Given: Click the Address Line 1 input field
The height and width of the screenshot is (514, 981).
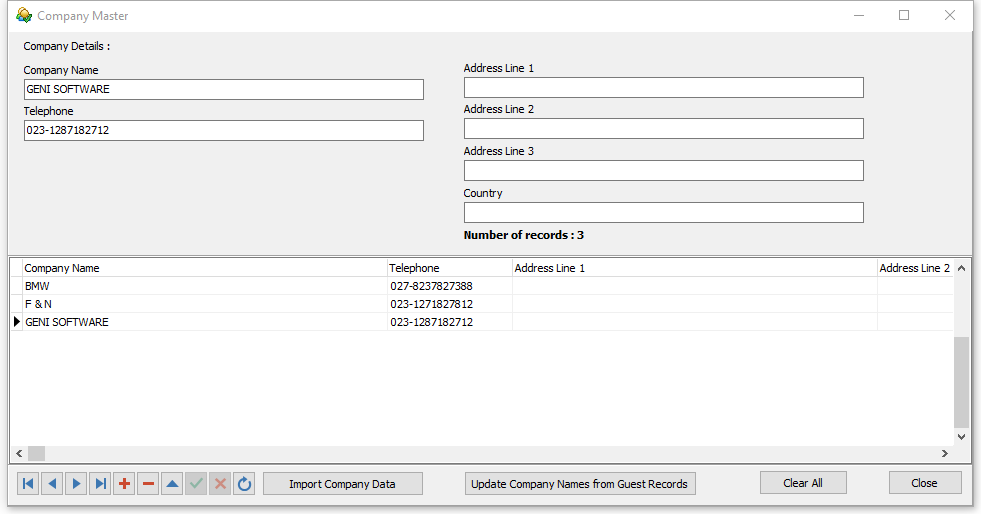Looking at the screenshot, I should [x=663, y=88].
